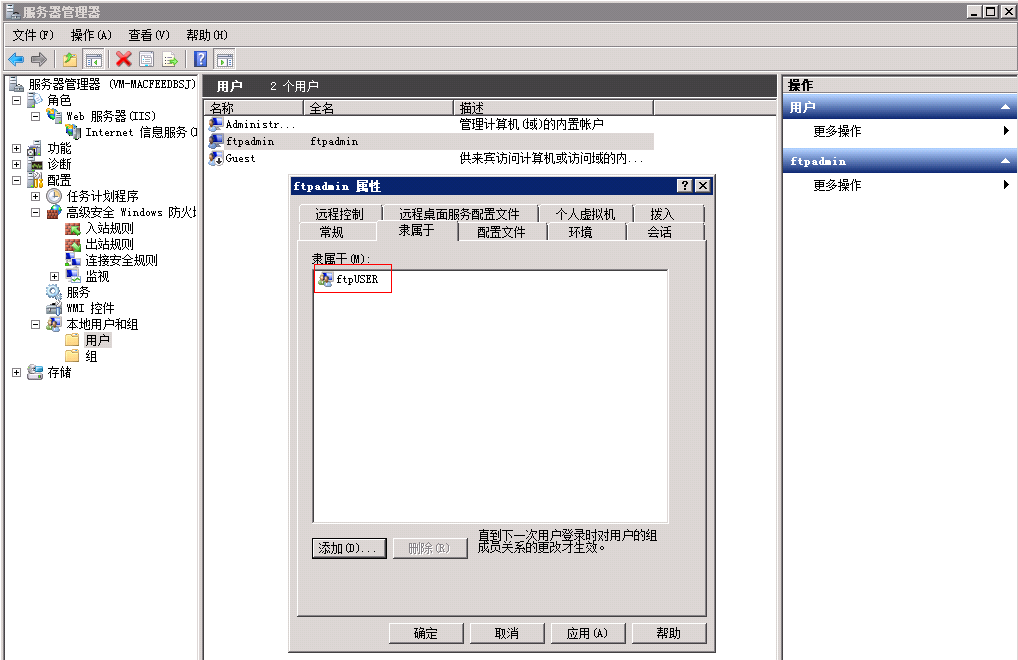Toggle the action pane toolbar icon
Screen dimensions: 1018x660
pos(225,60)
